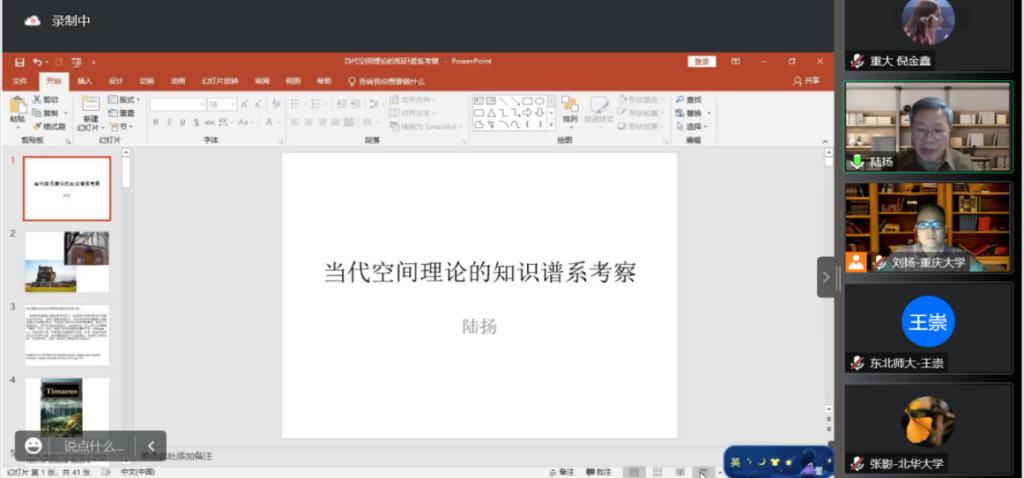Viewport: 1024px width, 478px height.
Task: Open the File (文件) menu tab
Action: [x=19, y=81]
